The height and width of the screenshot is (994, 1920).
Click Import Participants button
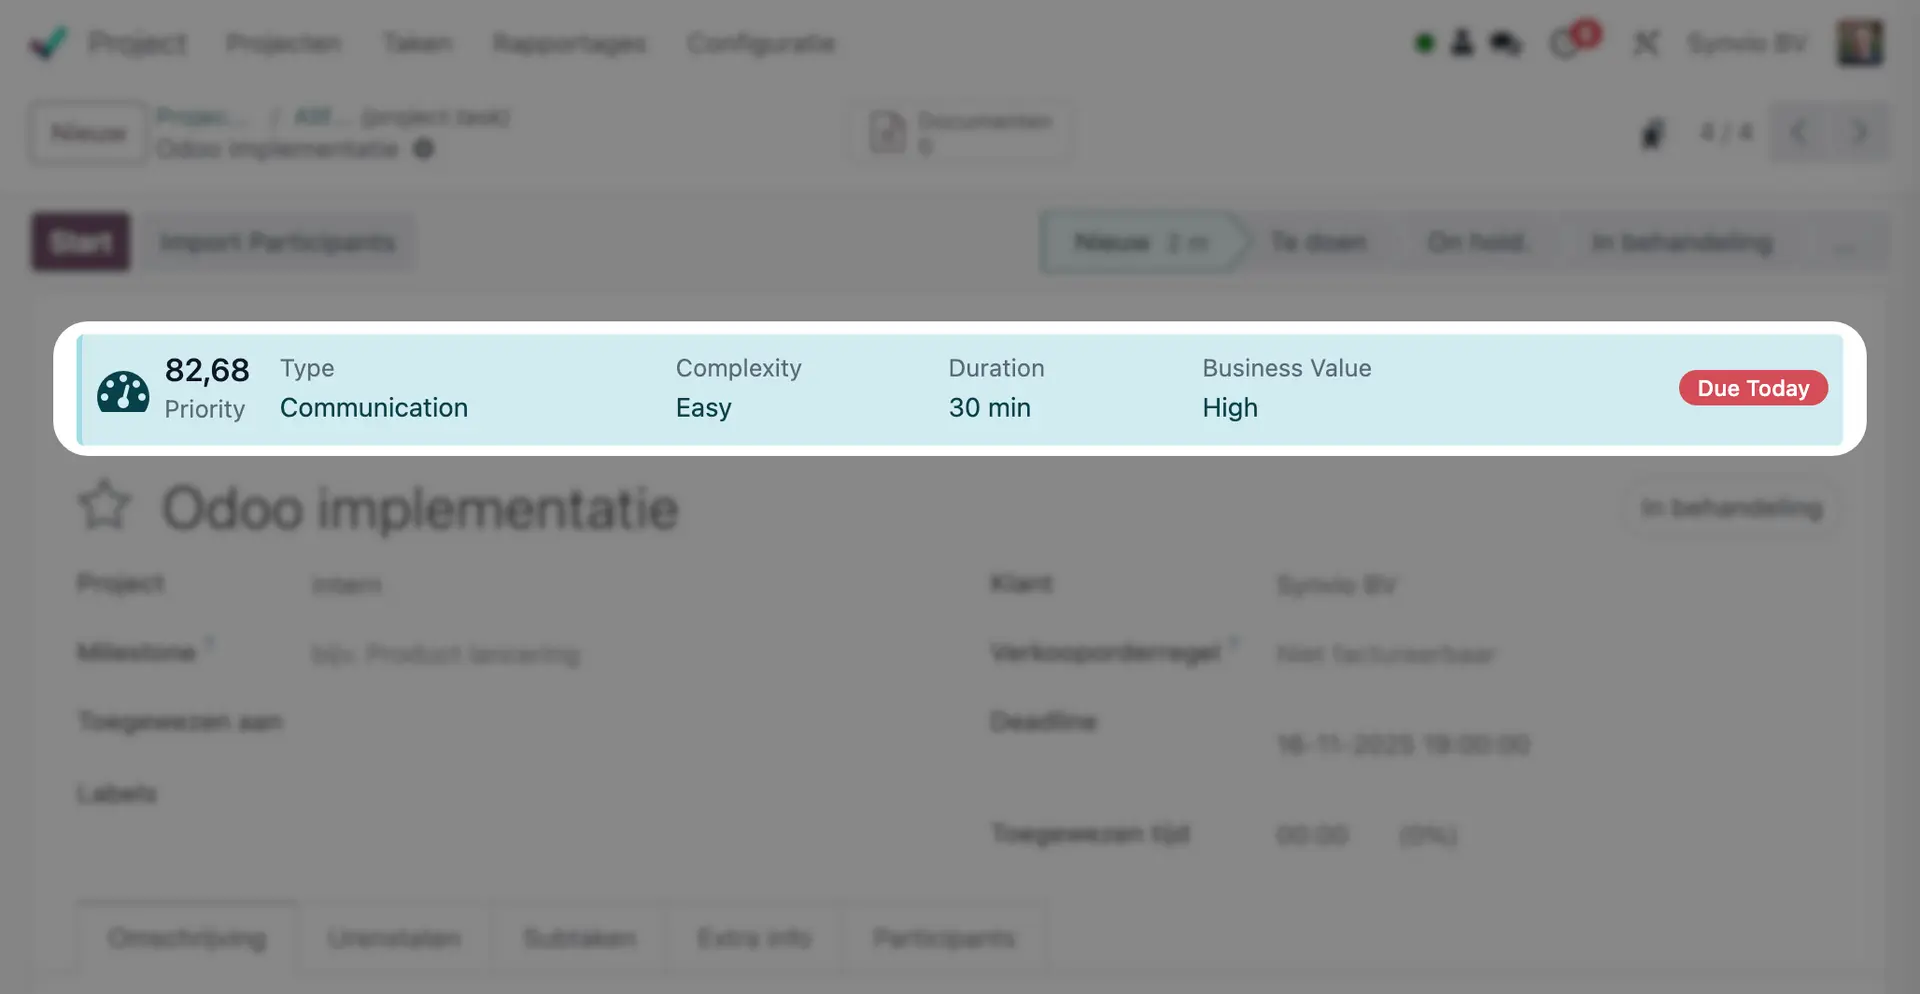click(x=278, y=242)
